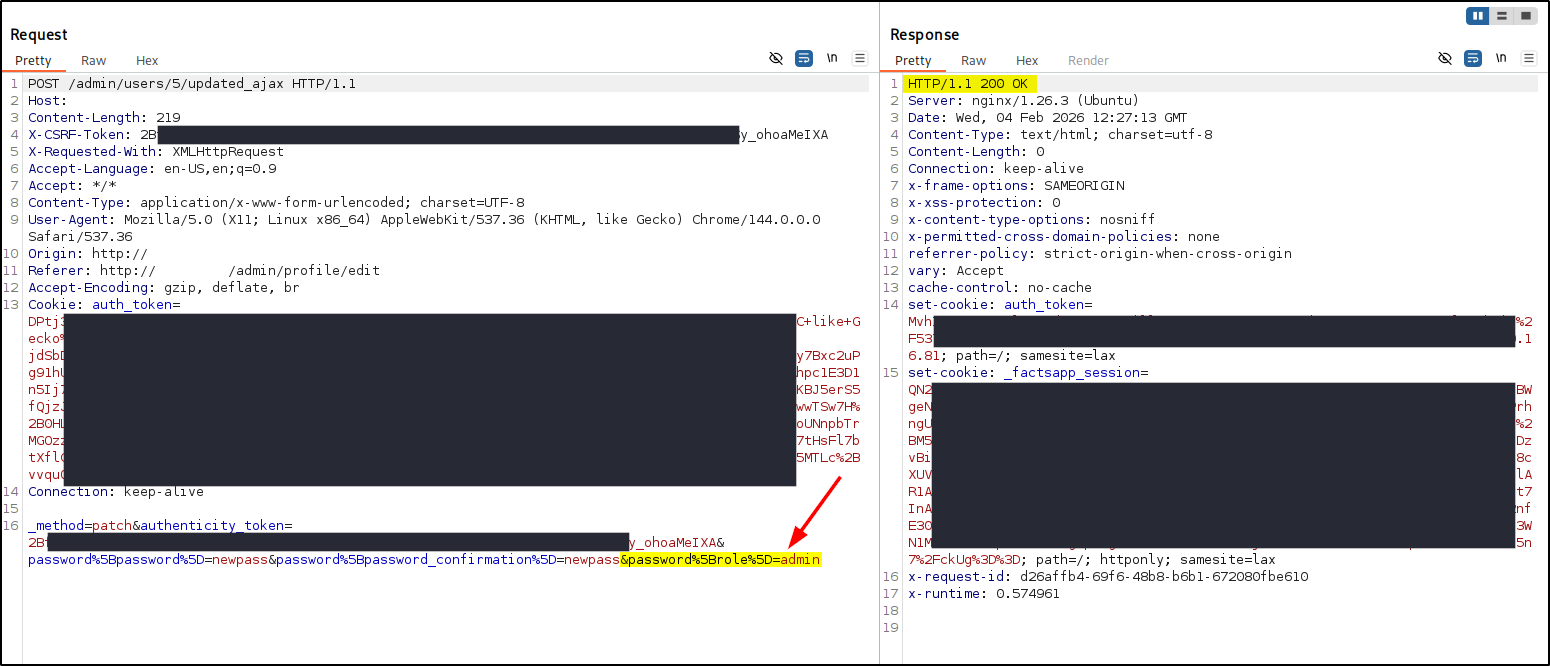Place cursor on POST /admin/users/5/updated_ajax line
The height and width of the screenshot is (666, 1550).
[192, 84]
